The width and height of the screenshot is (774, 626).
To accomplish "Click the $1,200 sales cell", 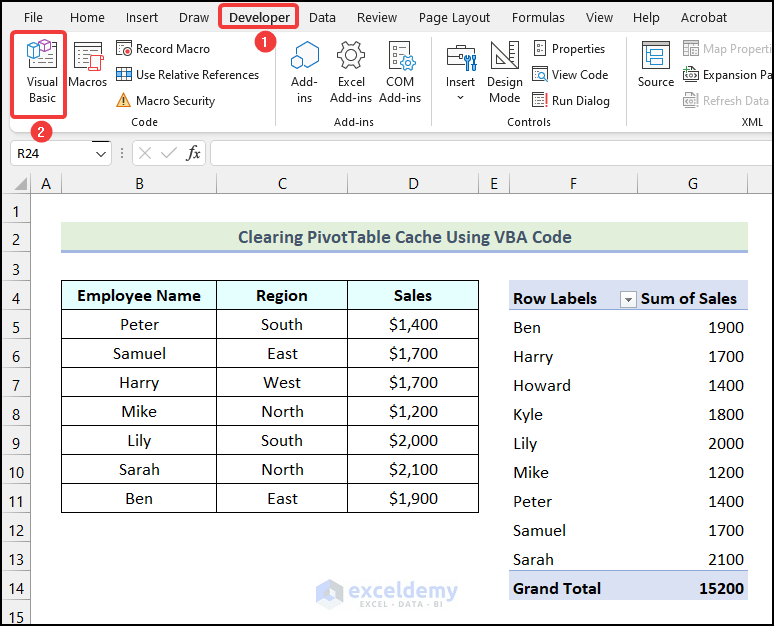I will click(x=413, y=411).
